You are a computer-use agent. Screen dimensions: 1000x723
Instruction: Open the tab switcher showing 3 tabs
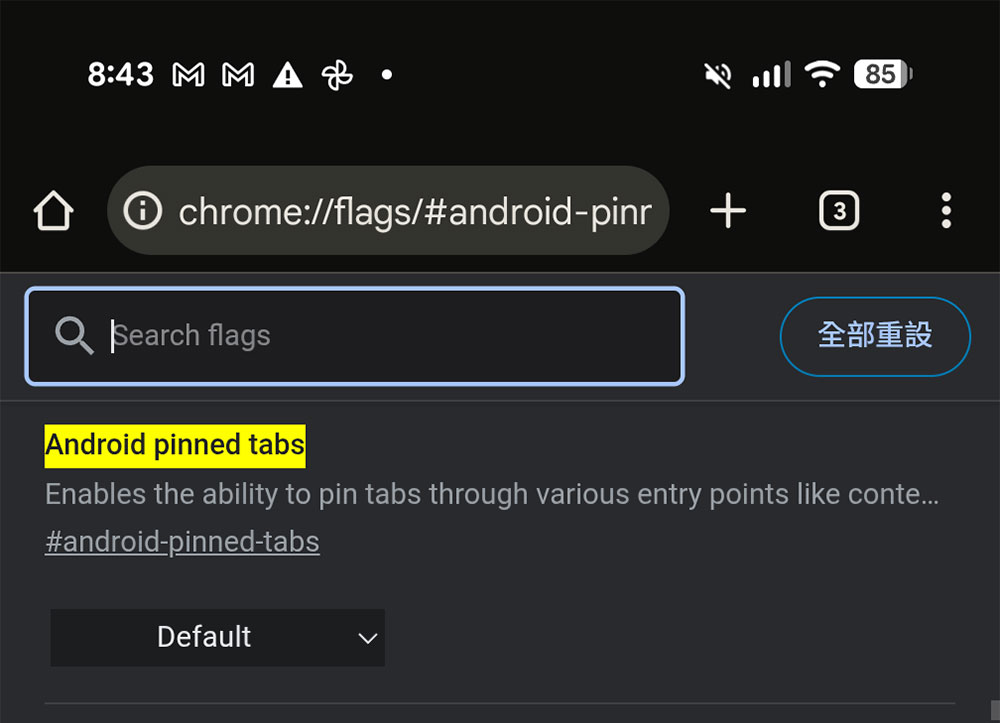(838, 210)
